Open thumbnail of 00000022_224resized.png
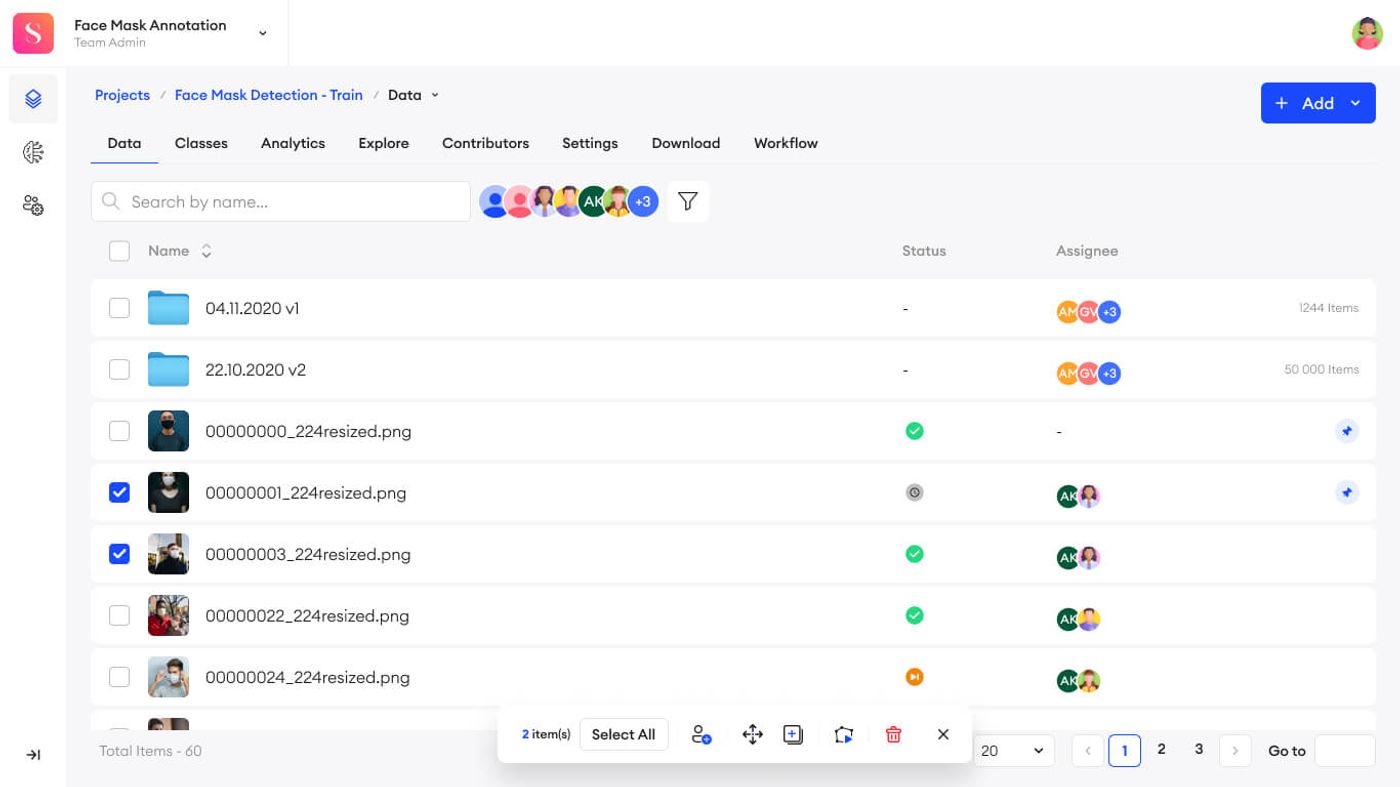Screen dimensions: 1400x787 pos(168,616)
